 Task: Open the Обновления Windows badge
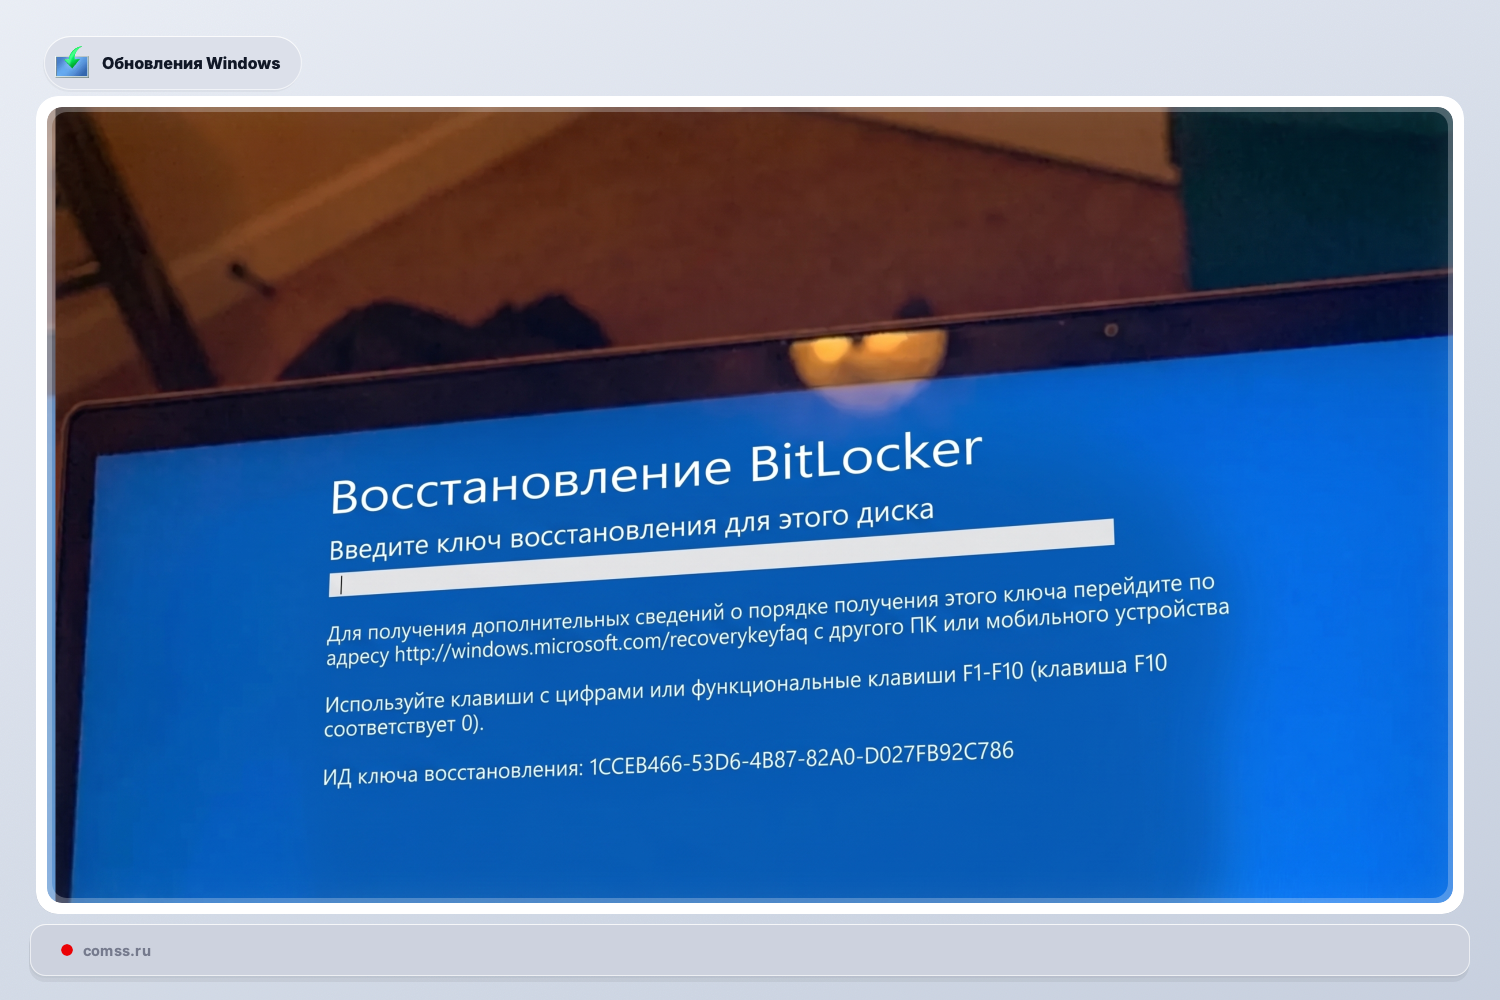pos(172,62)
